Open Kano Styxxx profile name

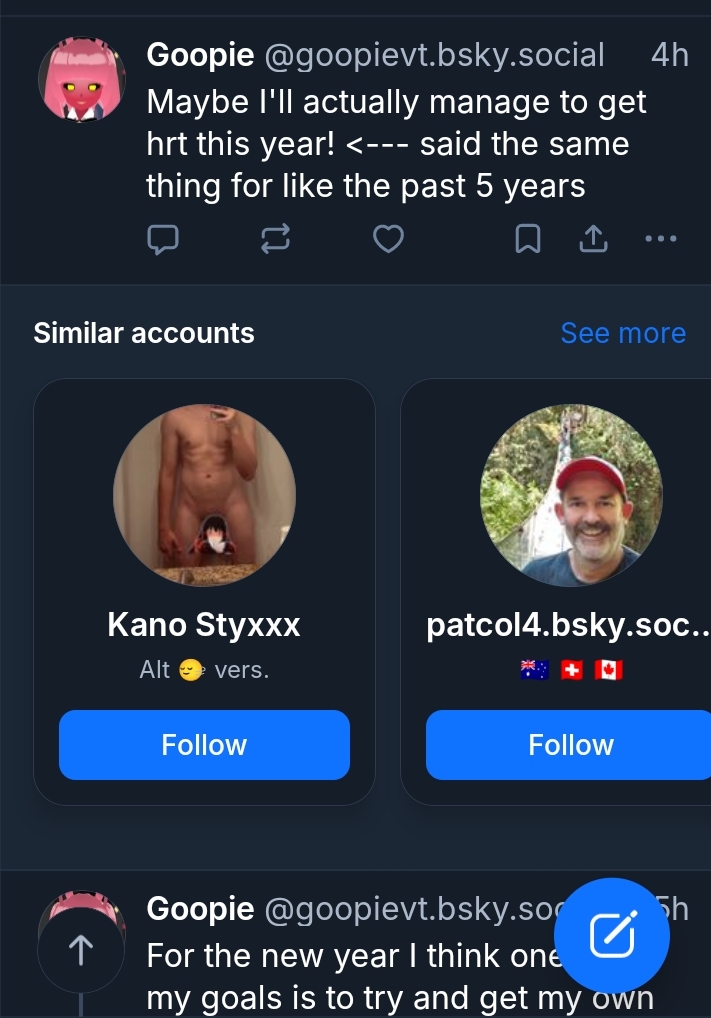pos(204,626)
